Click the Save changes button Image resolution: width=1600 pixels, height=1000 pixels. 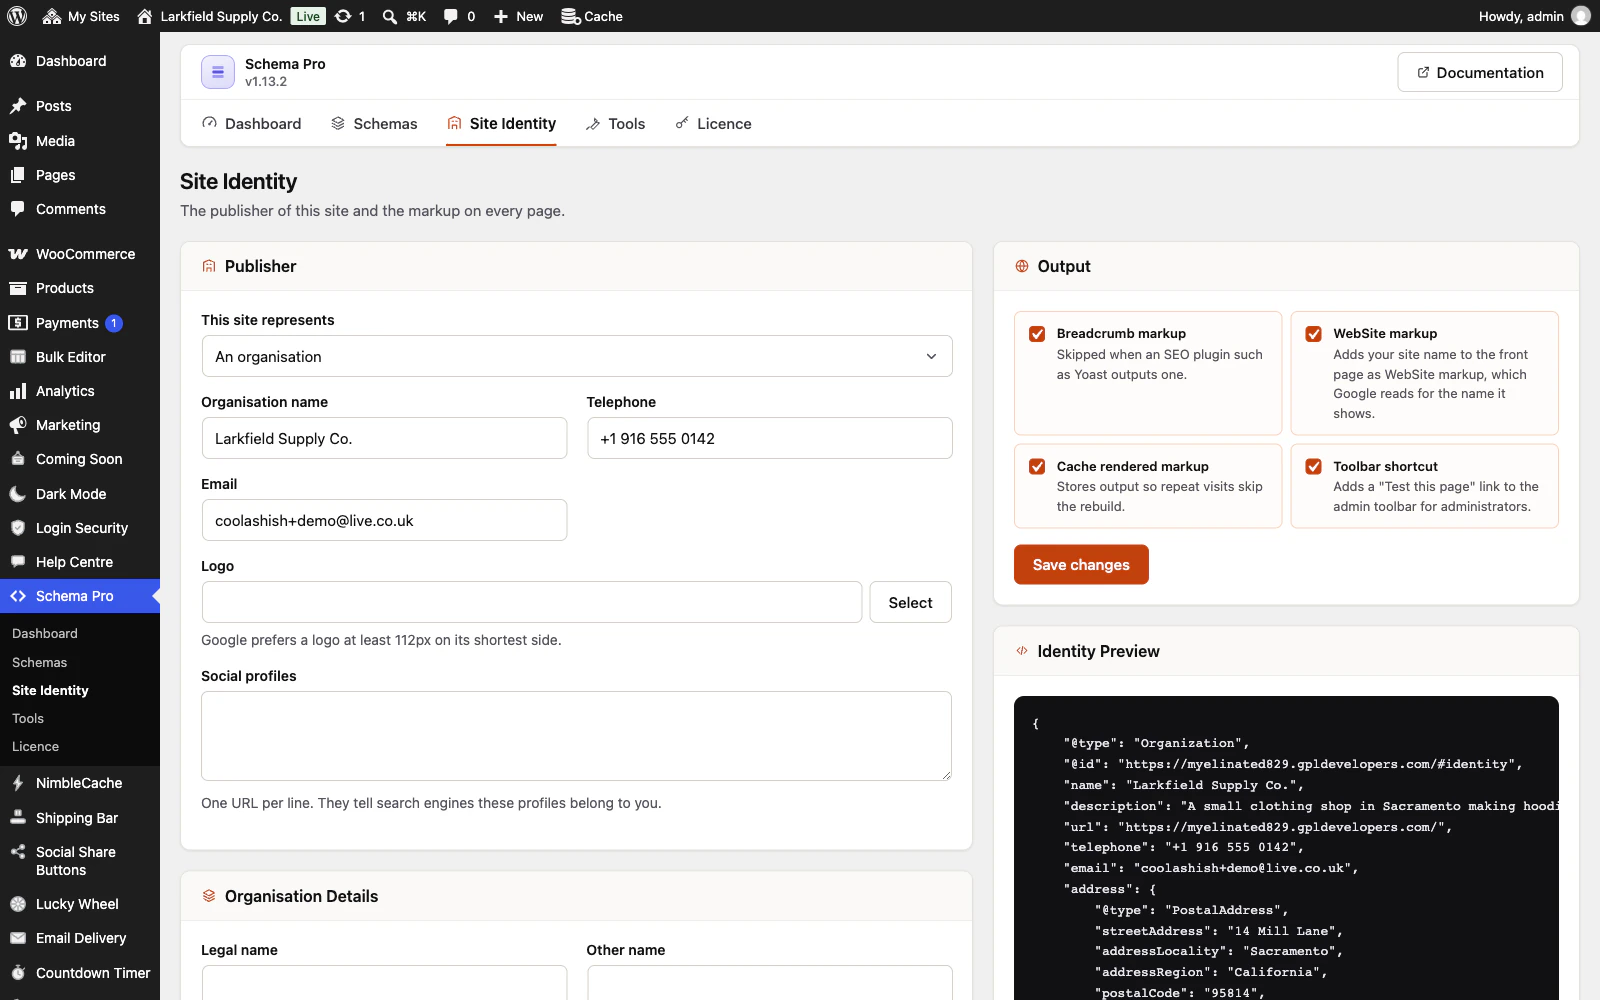pyautogui.click(x=1081, y=565)
